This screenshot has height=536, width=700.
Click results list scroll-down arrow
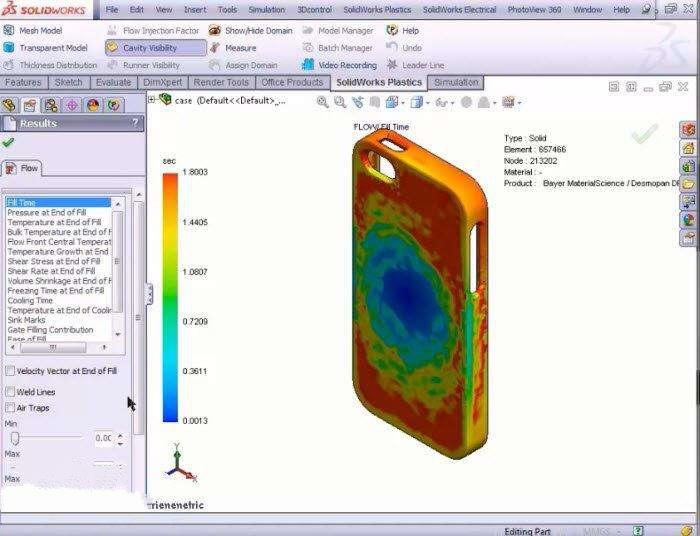pos(118,334)
